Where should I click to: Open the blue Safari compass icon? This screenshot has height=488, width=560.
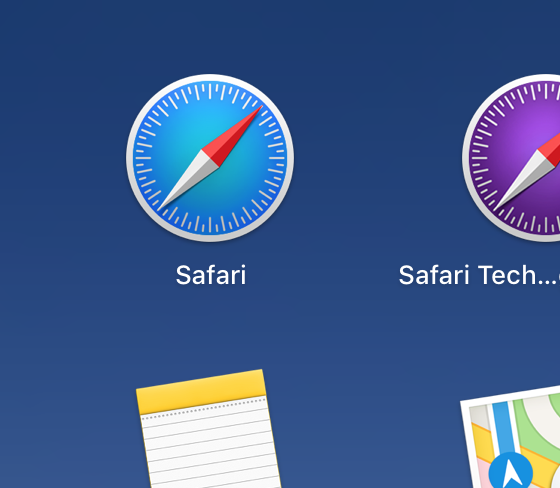(x=210, y=158)
